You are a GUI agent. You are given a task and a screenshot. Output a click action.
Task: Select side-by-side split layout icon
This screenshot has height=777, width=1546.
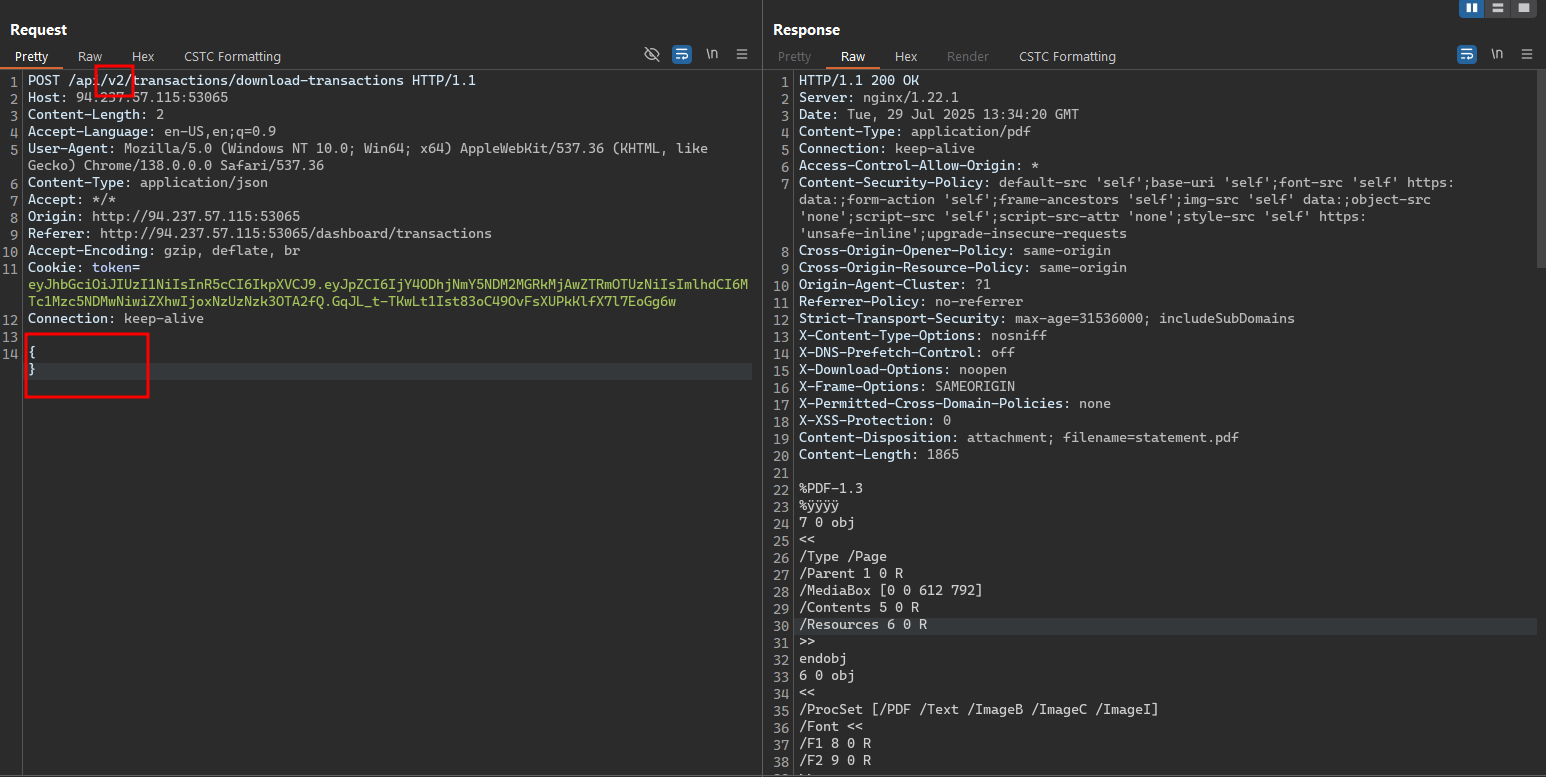1471,8
